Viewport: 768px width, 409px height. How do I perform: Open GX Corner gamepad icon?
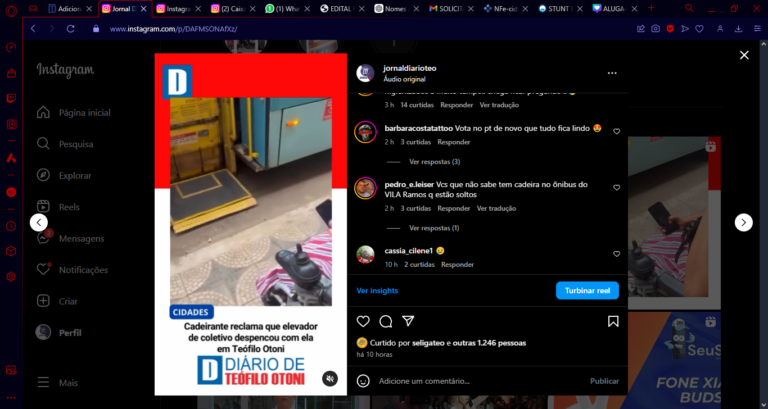click(33, 9)
